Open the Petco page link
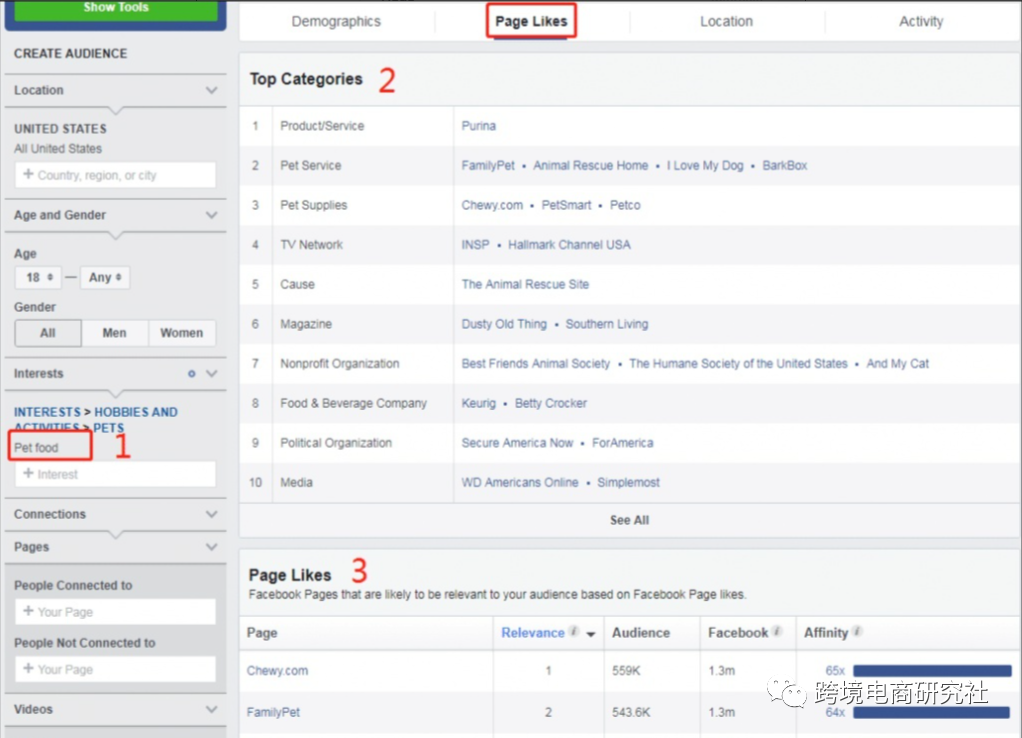Screen dimensions: 1022x738 point(625,205)
